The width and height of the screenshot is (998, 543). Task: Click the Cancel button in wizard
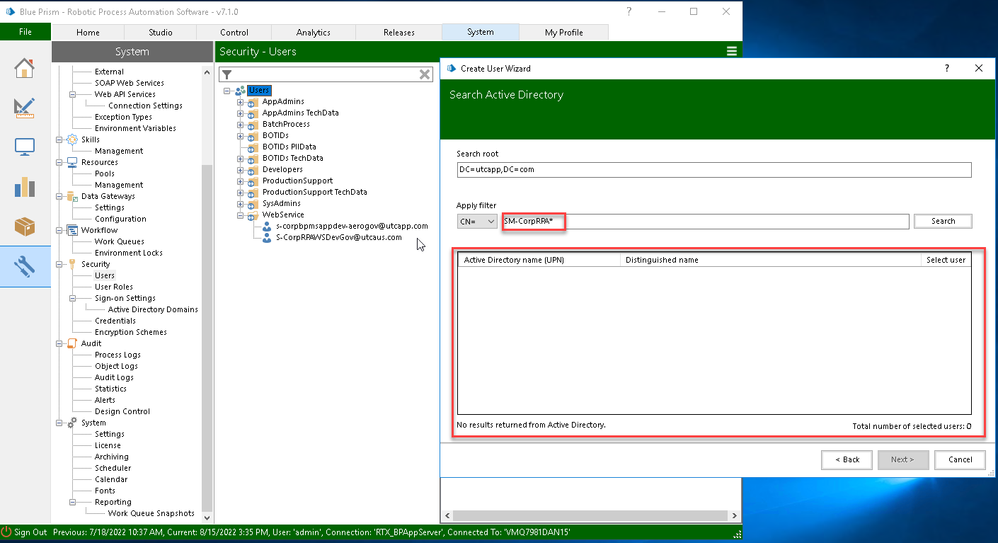960,460
